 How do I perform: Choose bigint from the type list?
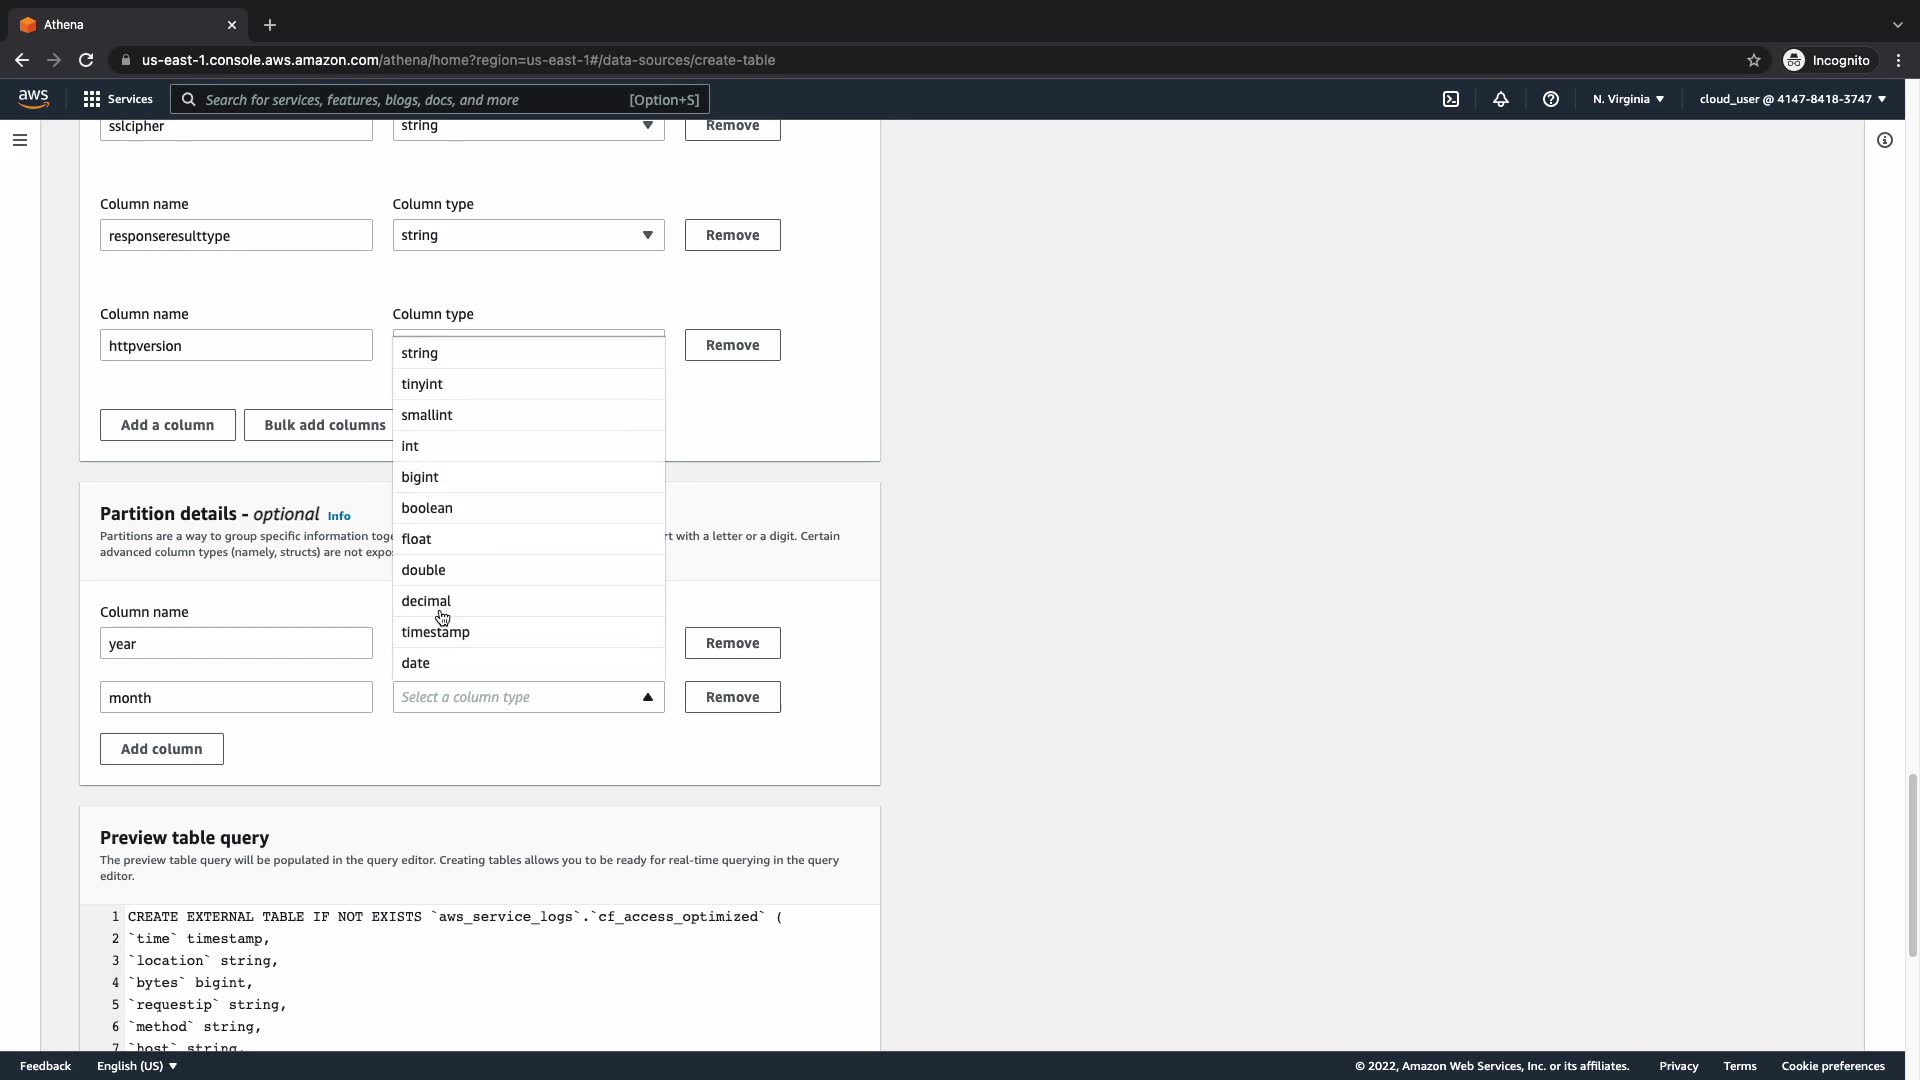click(420, 477)
